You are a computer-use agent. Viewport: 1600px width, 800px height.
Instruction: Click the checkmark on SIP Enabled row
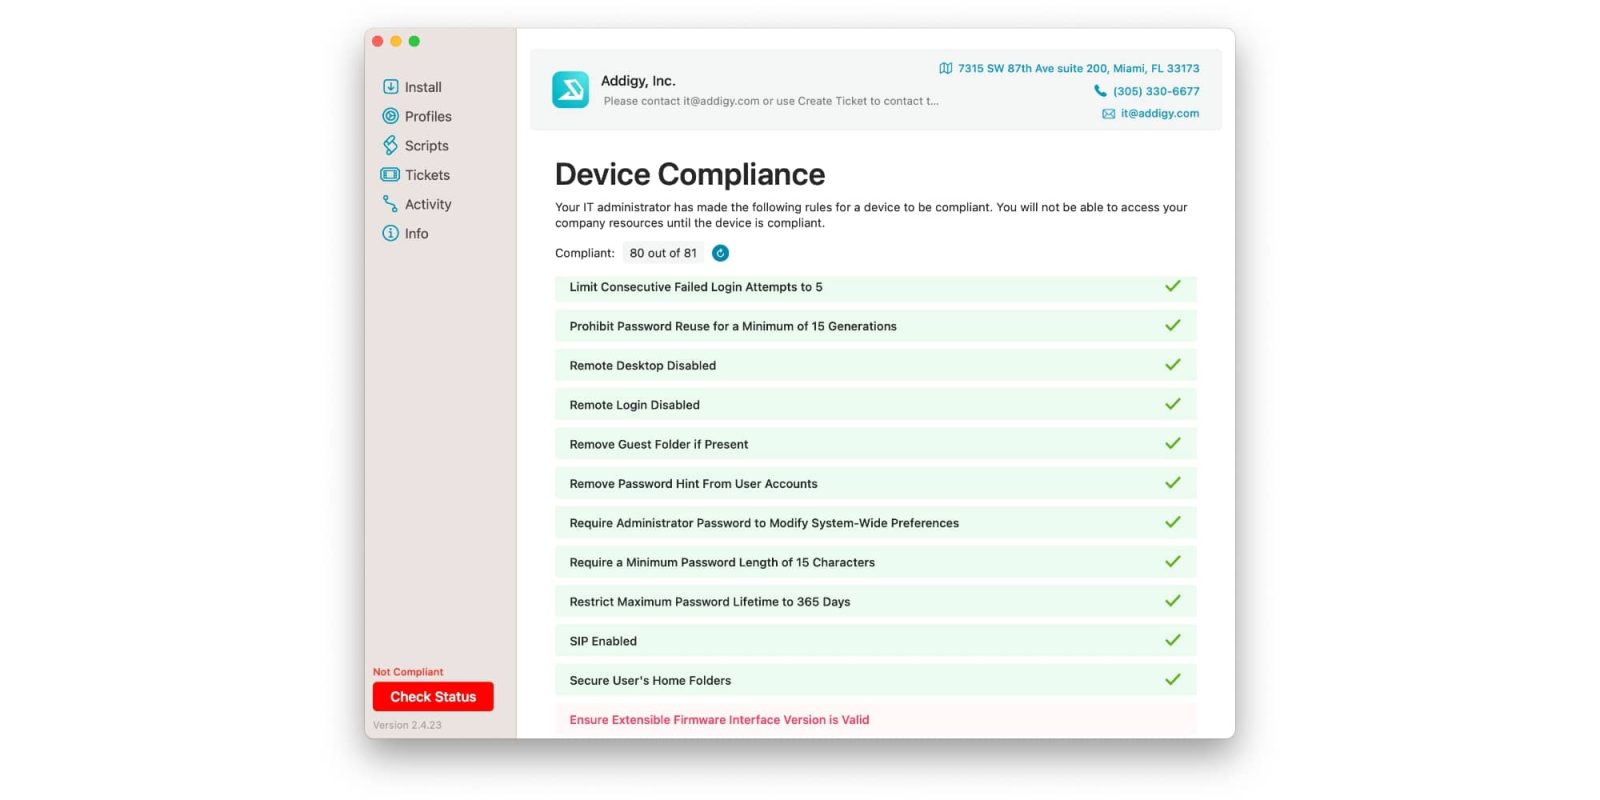click(1172, 640)
